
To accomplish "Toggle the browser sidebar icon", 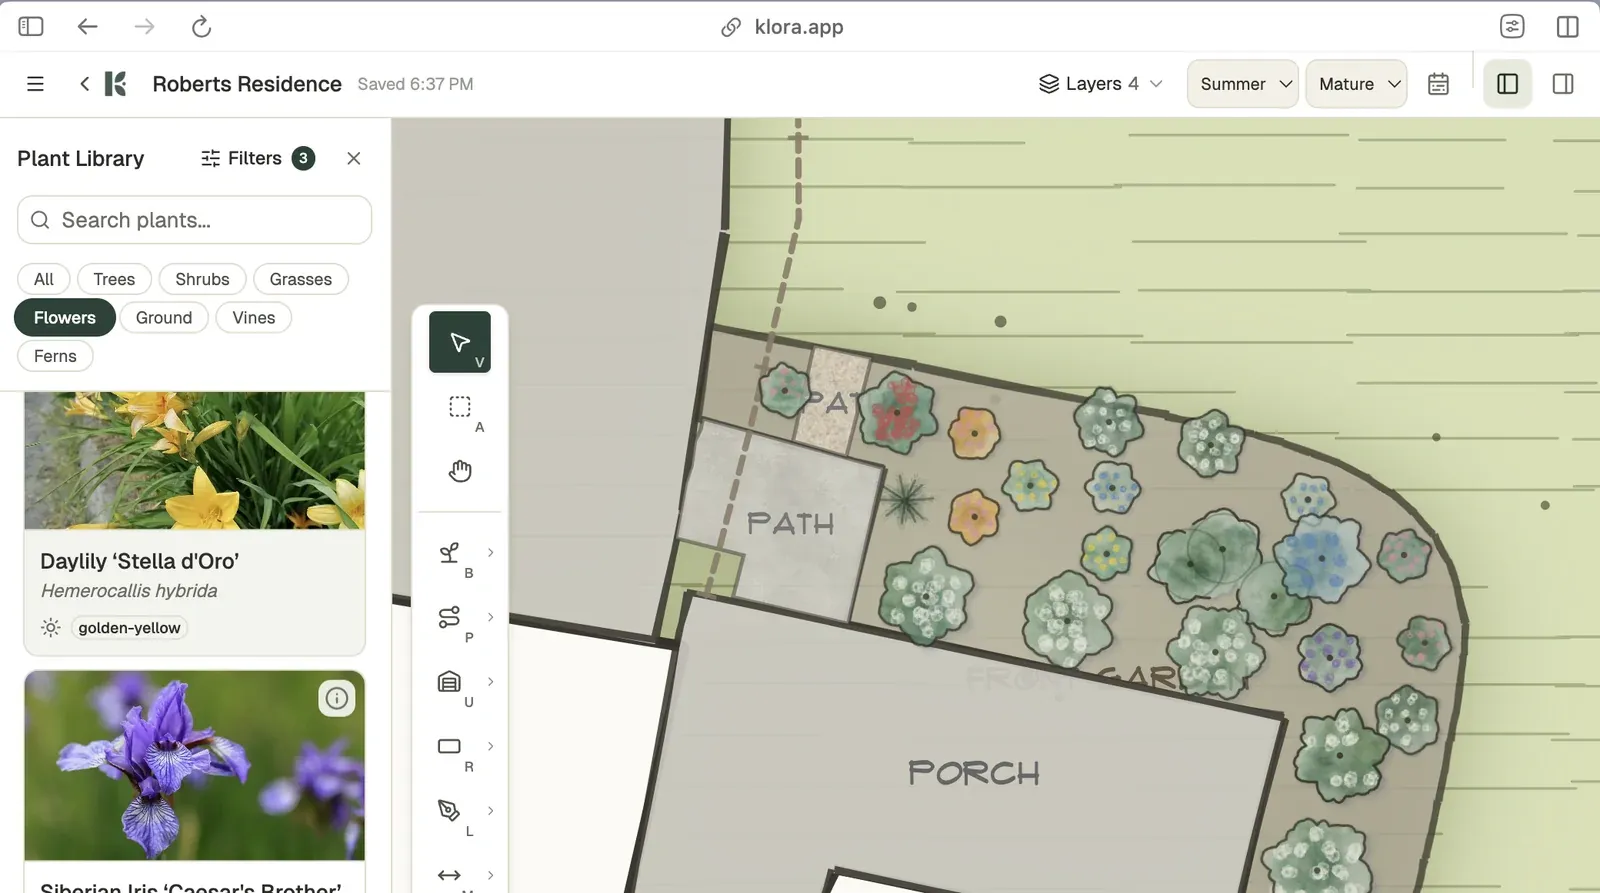I will coord(31,27).
